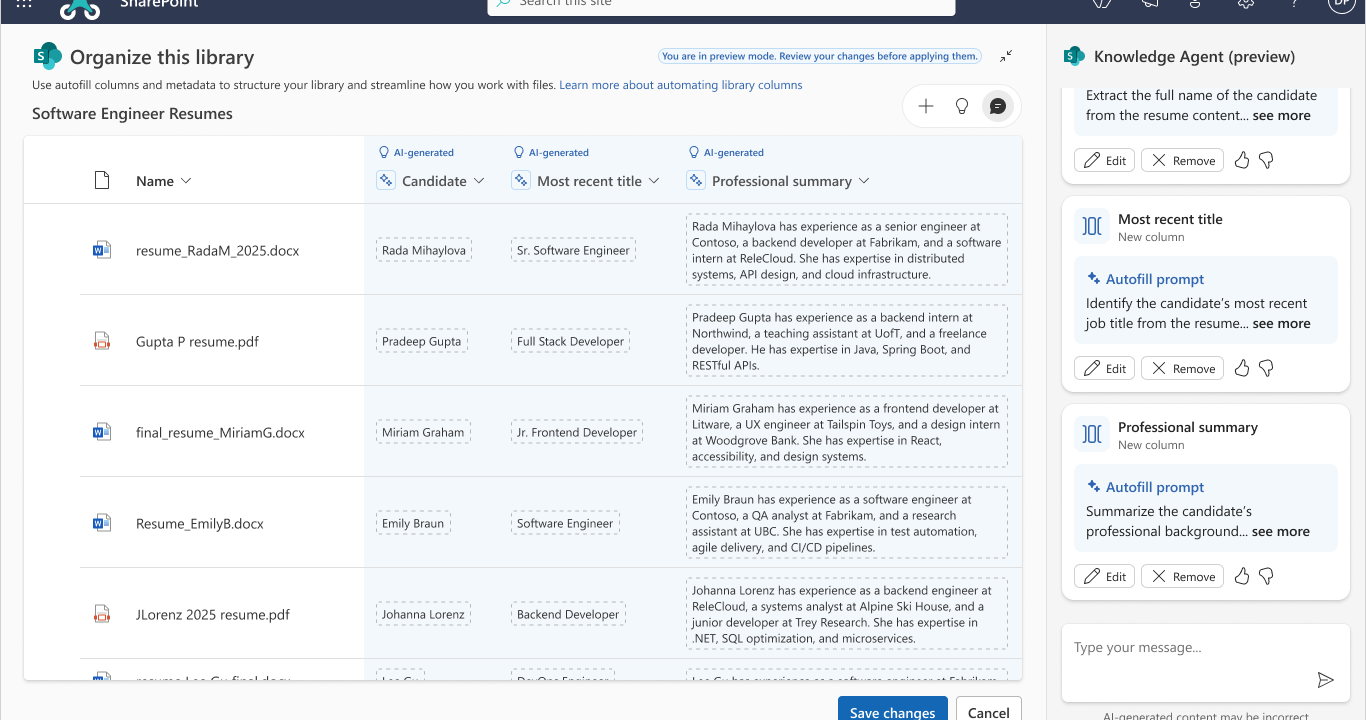Click the Software Engineer Resumes library title
Image resolution: width=1366 pixels, height=720 pixels.
(x=132, y=114)
